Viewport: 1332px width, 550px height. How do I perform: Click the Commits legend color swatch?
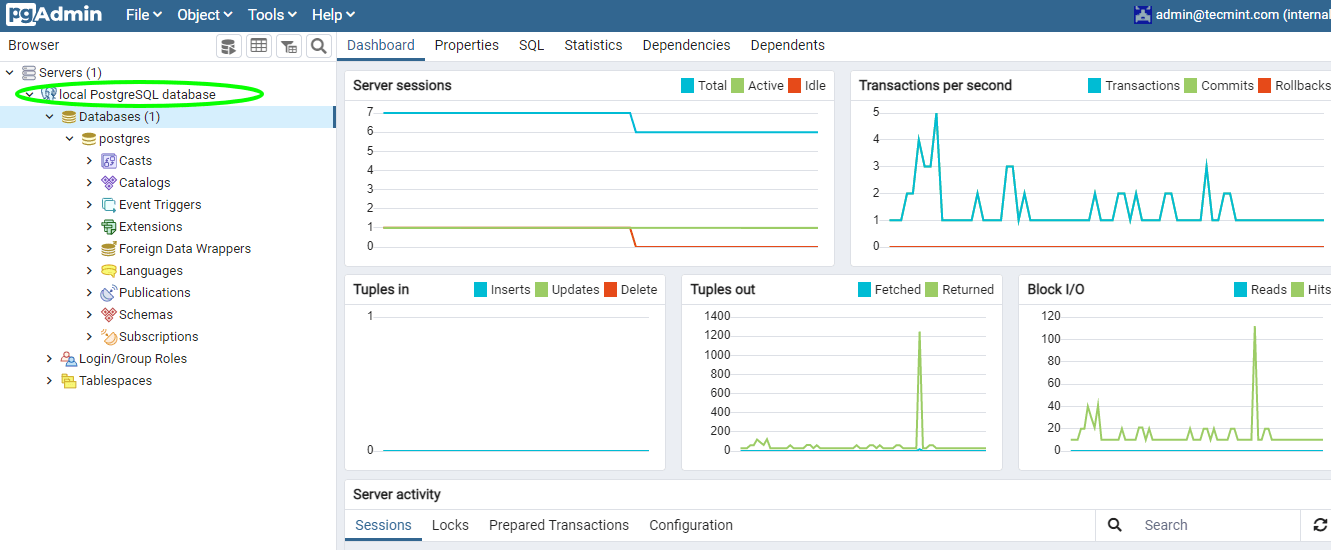[x=1191, y=86]
